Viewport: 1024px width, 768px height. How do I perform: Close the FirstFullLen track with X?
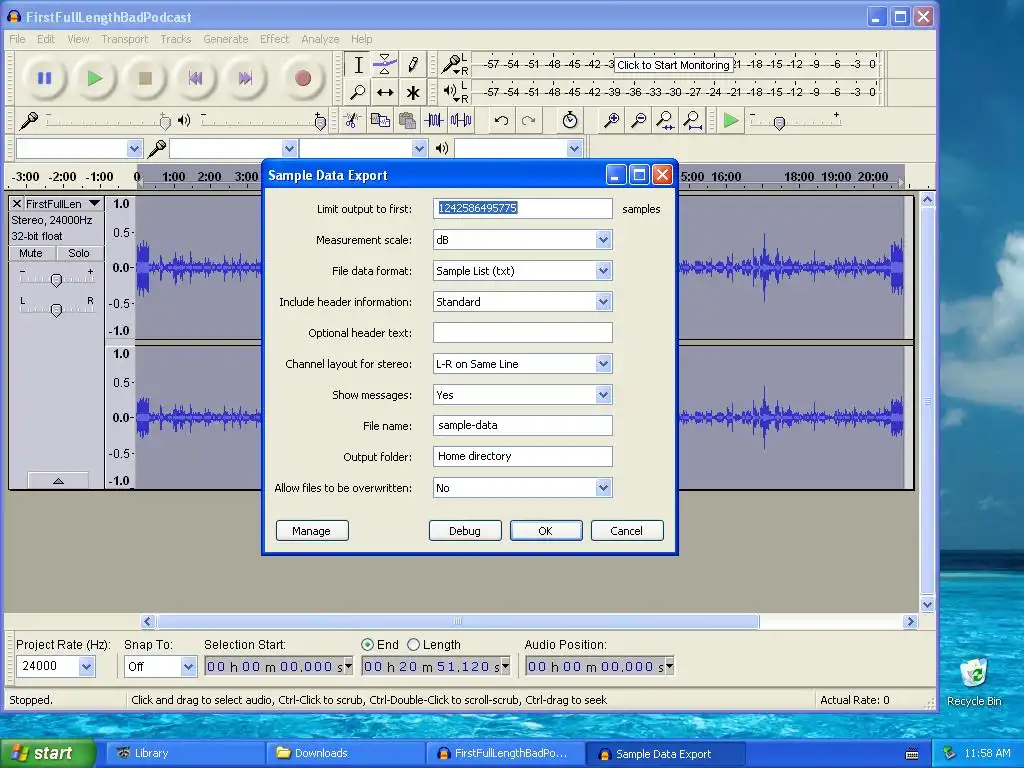click(17, 204)
